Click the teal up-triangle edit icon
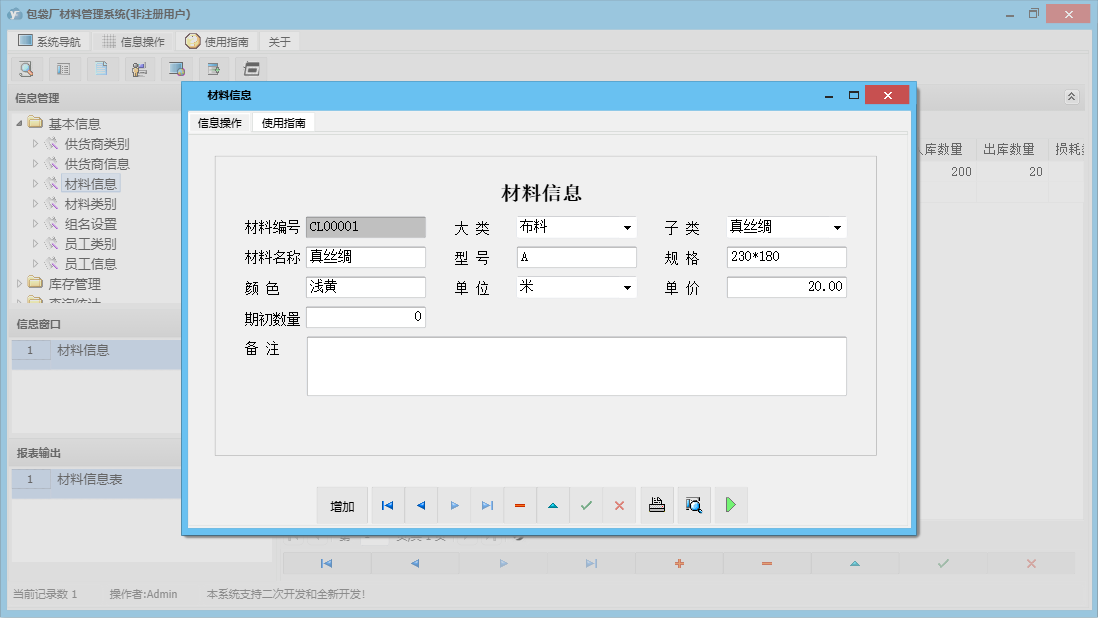The width and height of the screenshot is (1098, 618). click(x=553, y=506)
